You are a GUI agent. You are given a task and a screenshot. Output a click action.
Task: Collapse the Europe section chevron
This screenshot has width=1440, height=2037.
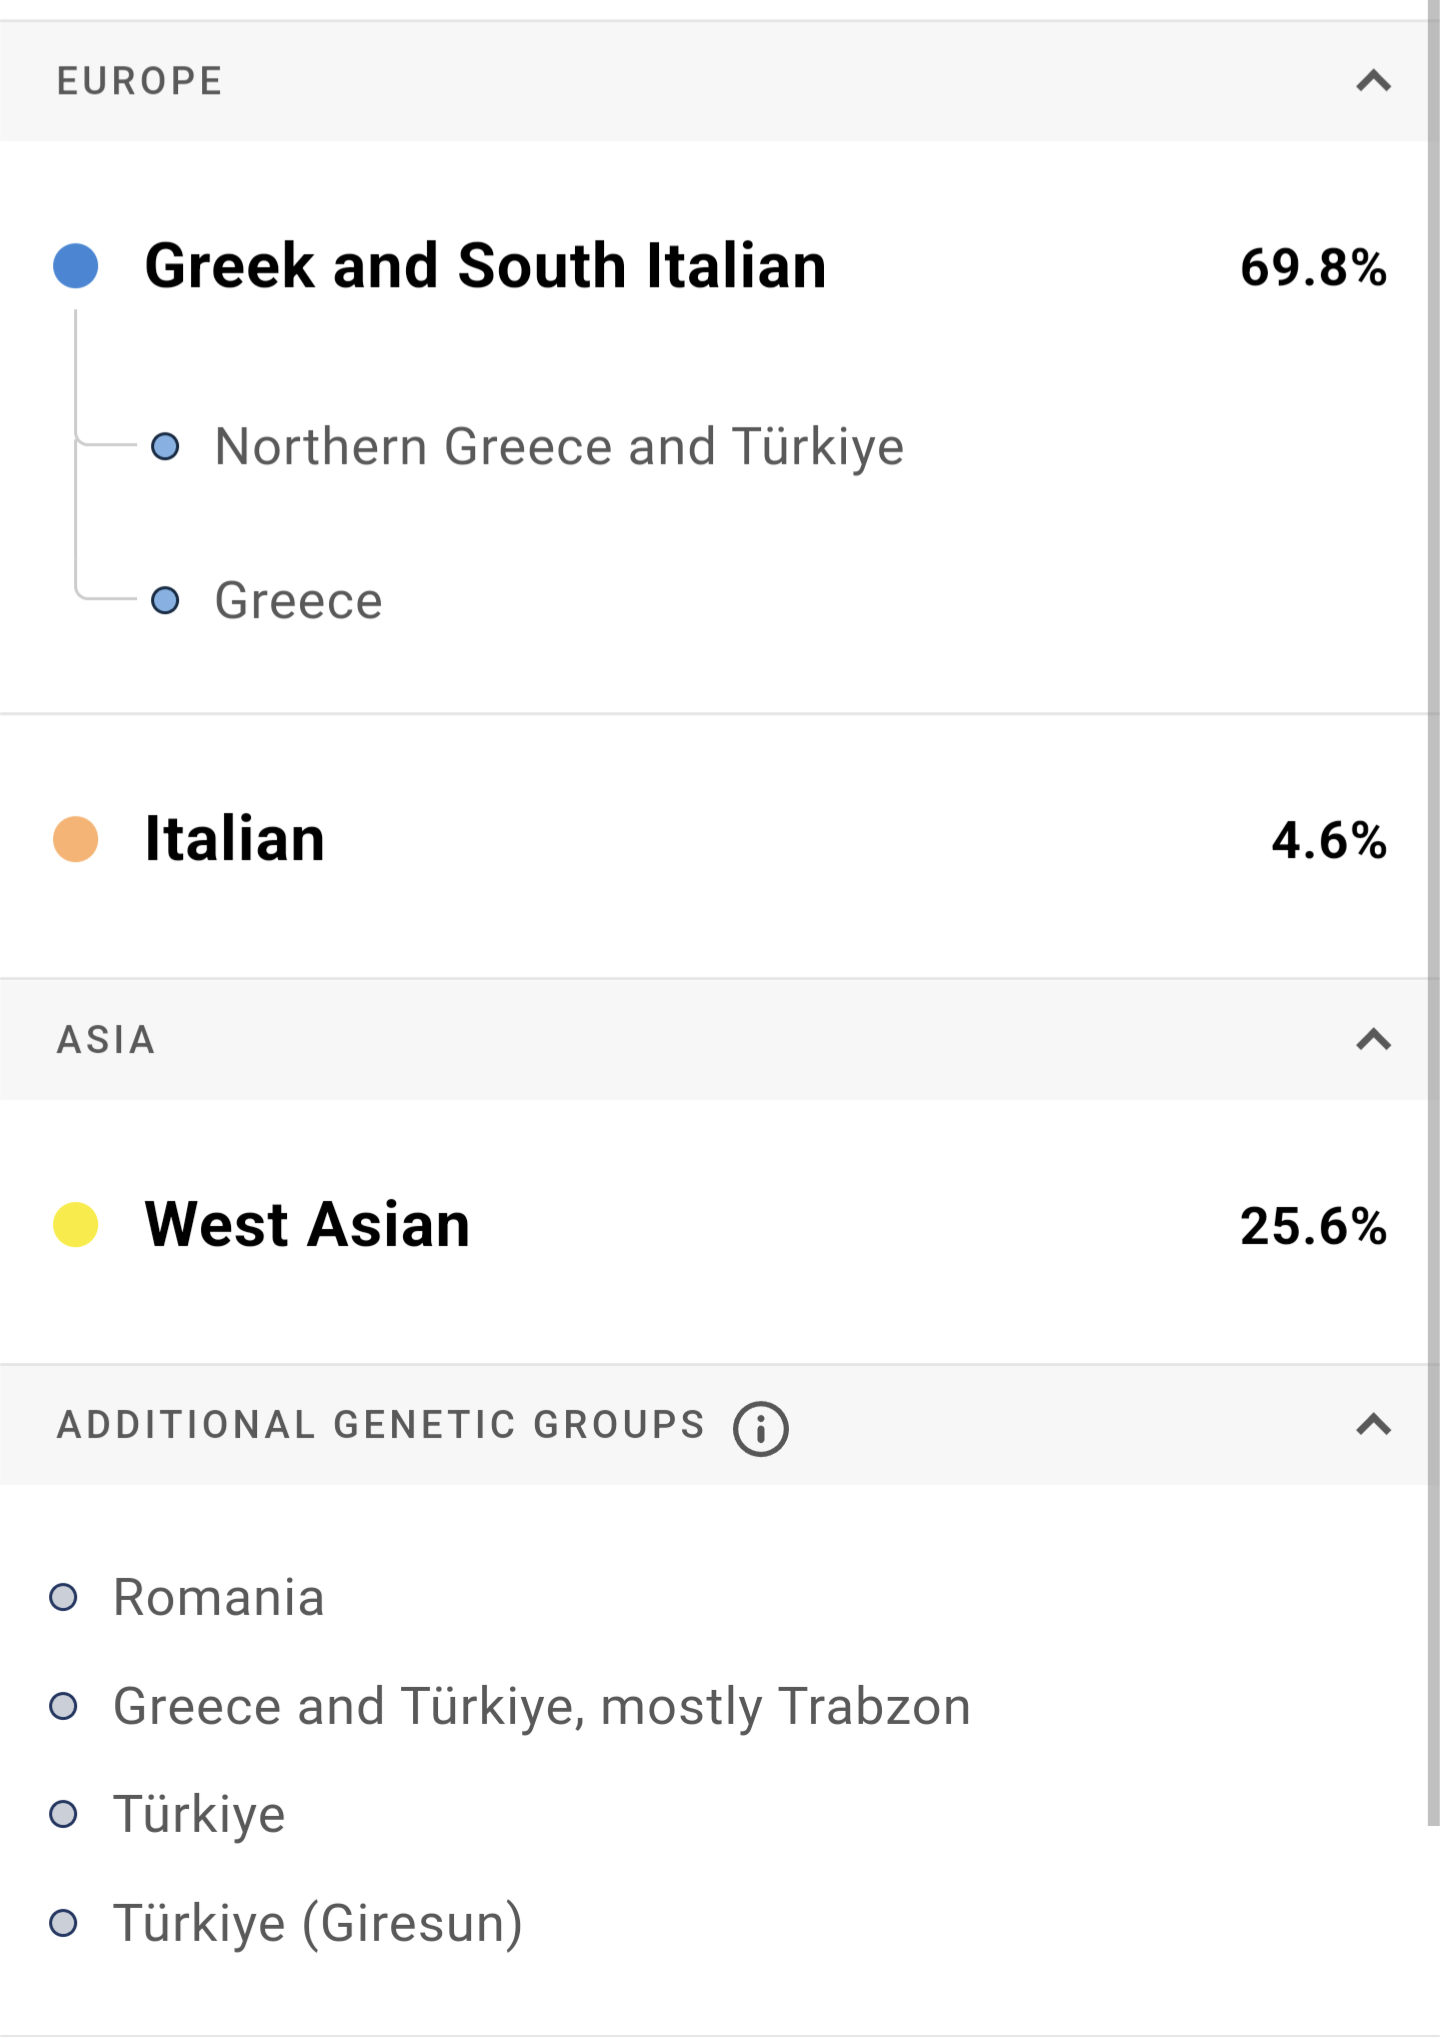point(1373,81)
